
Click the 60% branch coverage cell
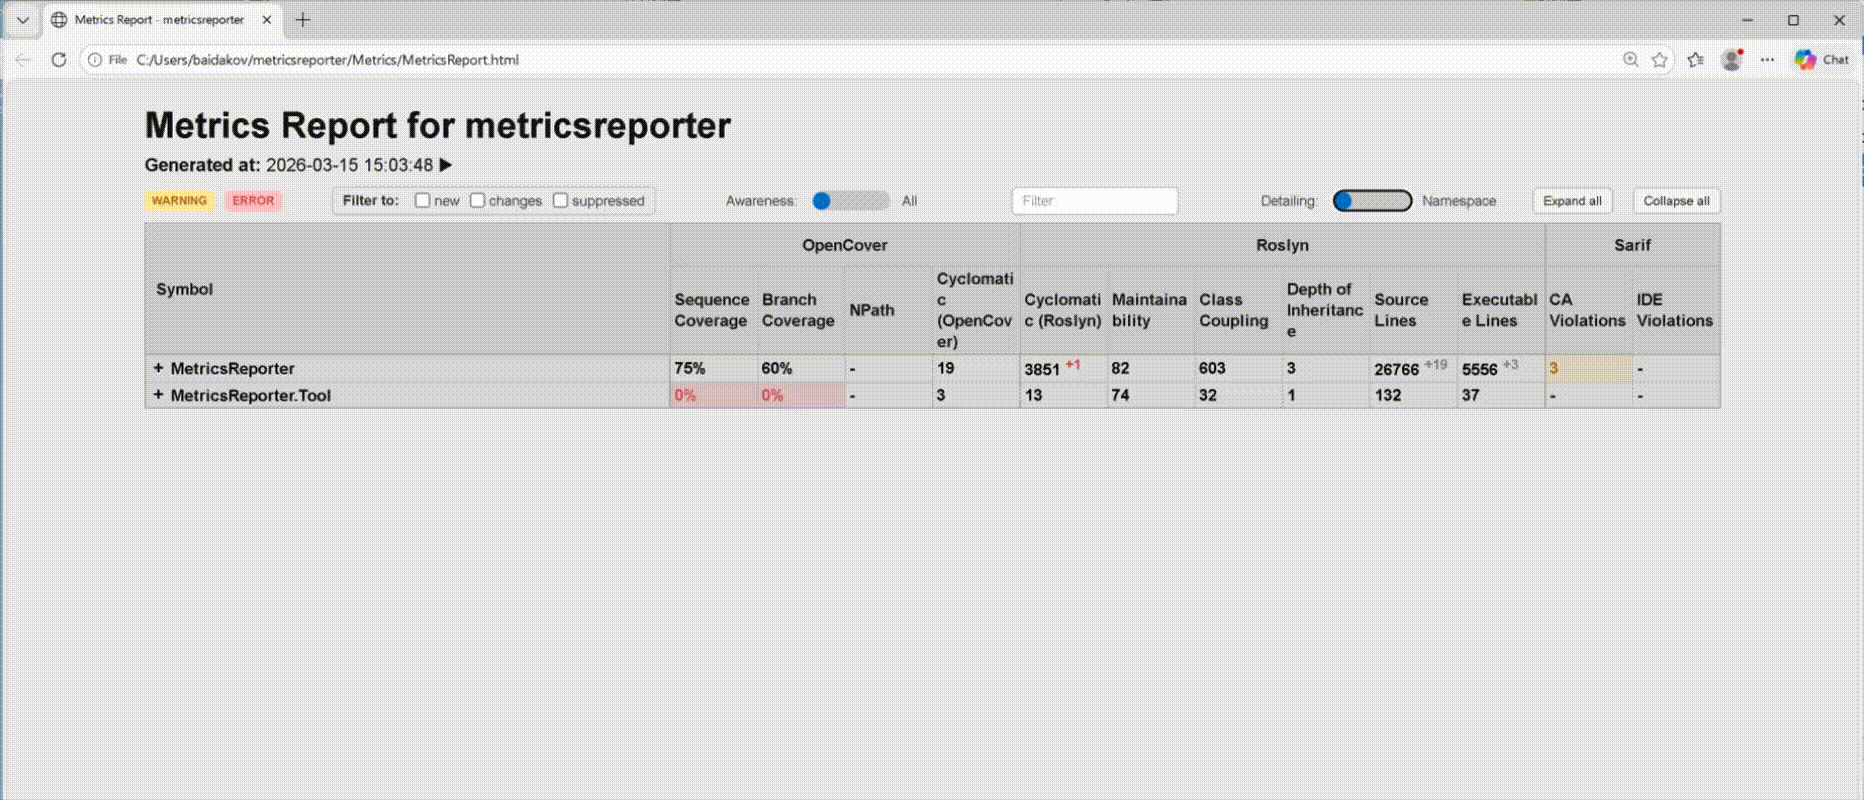(801, 368)
